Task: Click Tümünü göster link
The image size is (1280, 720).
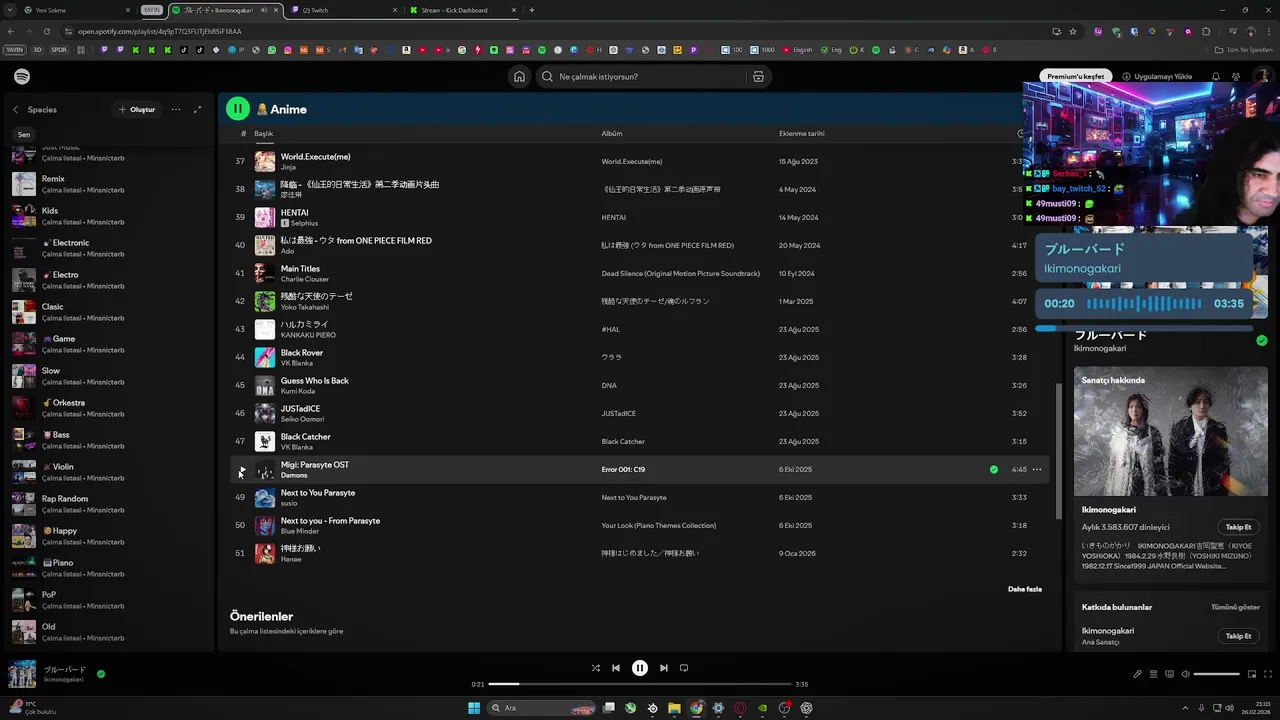Action: (x=1235, y=607)
